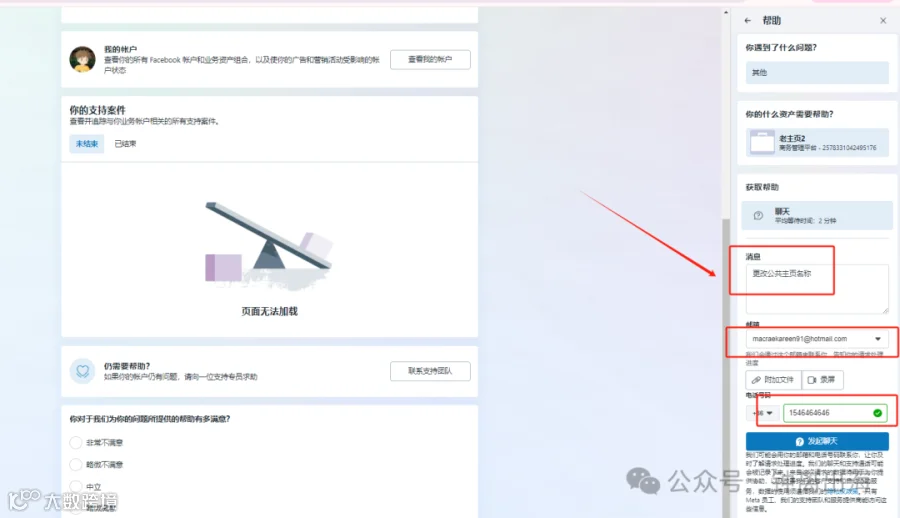Go back using the help panel arrow
This screenshot has height=518, width=900.
pos(747,21)
